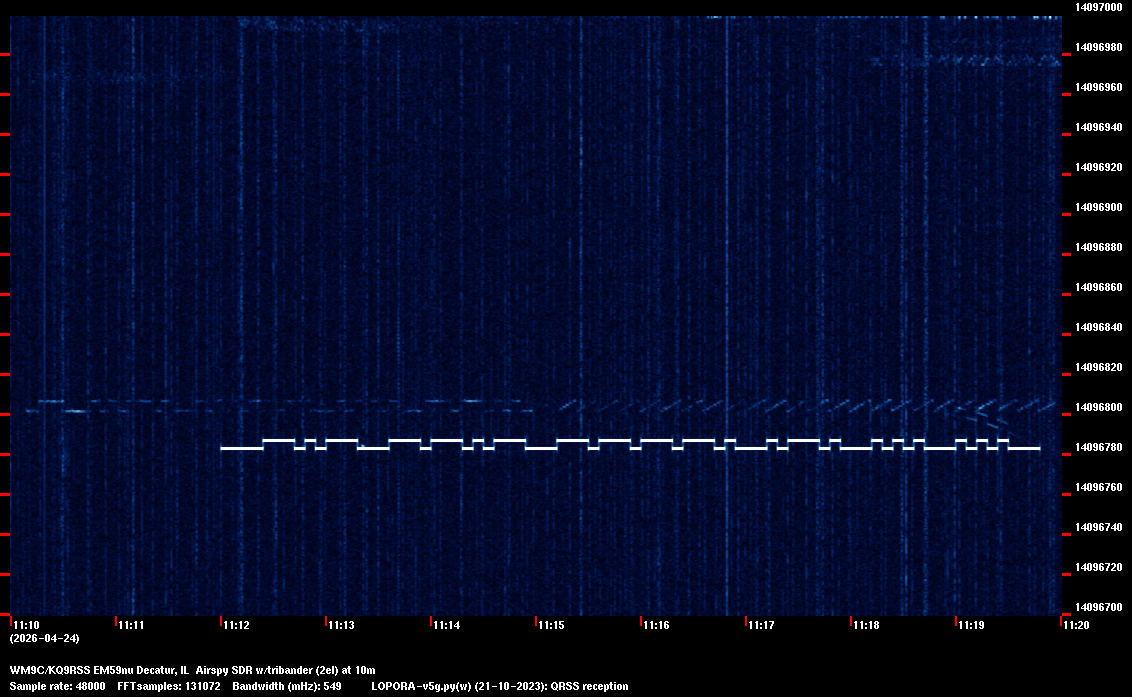This screenshot has width=1132, height=697.
Task: Select the 14096900 frequency label
Action: point(1097,207)
